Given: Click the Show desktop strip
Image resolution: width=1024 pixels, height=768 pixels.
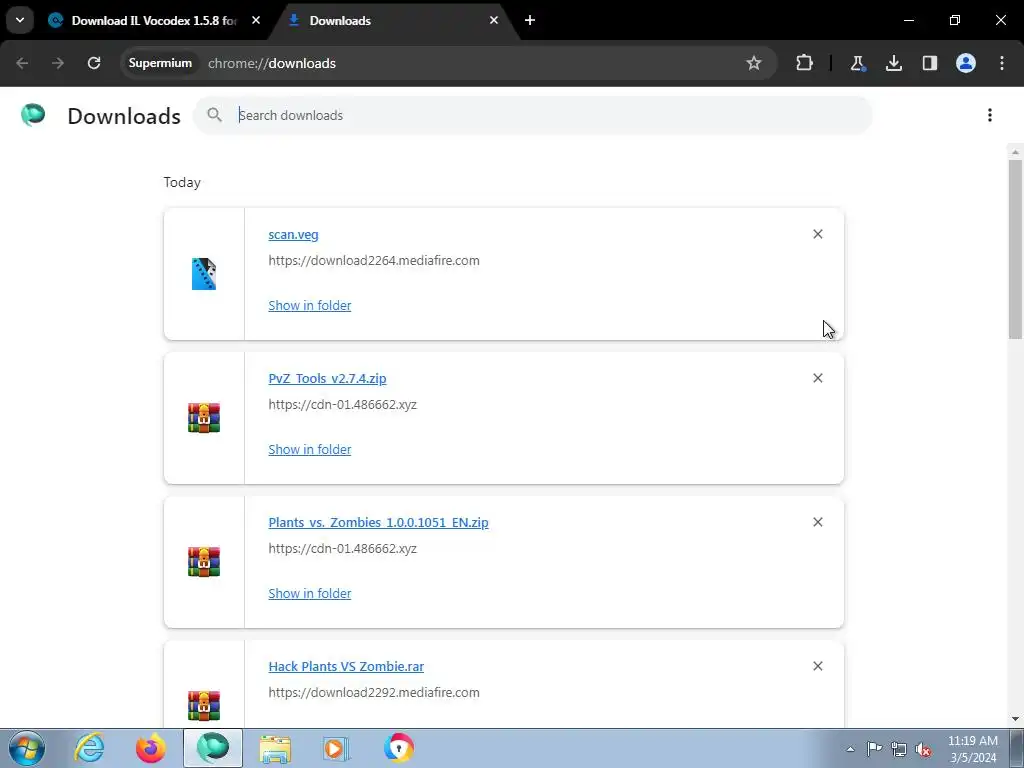Looking at the screenshot, I should pyautogui.click(x=1017, y=748).
